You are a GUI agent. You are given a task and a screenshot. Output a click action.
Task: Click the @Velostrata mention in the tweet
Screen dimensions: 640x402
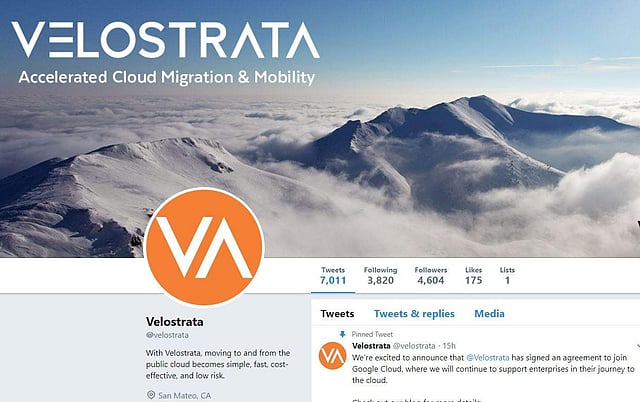coord(488,358)
